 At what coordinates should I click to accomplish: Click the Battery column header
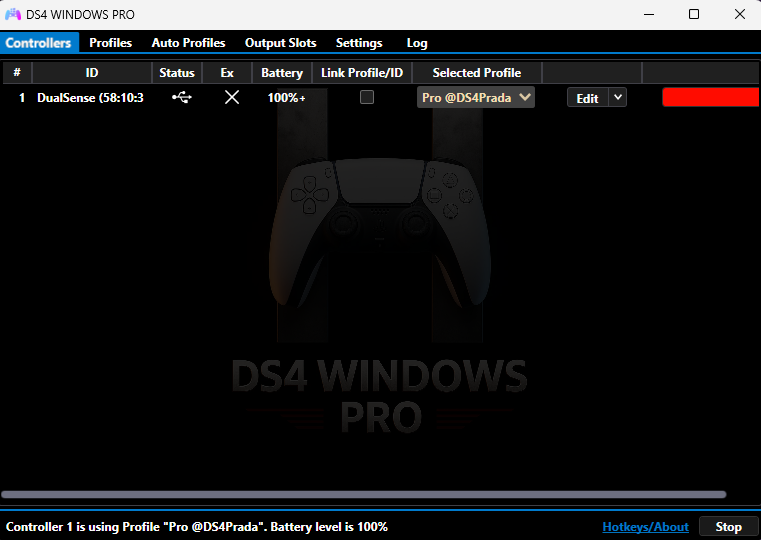click(x=282, y=73)
